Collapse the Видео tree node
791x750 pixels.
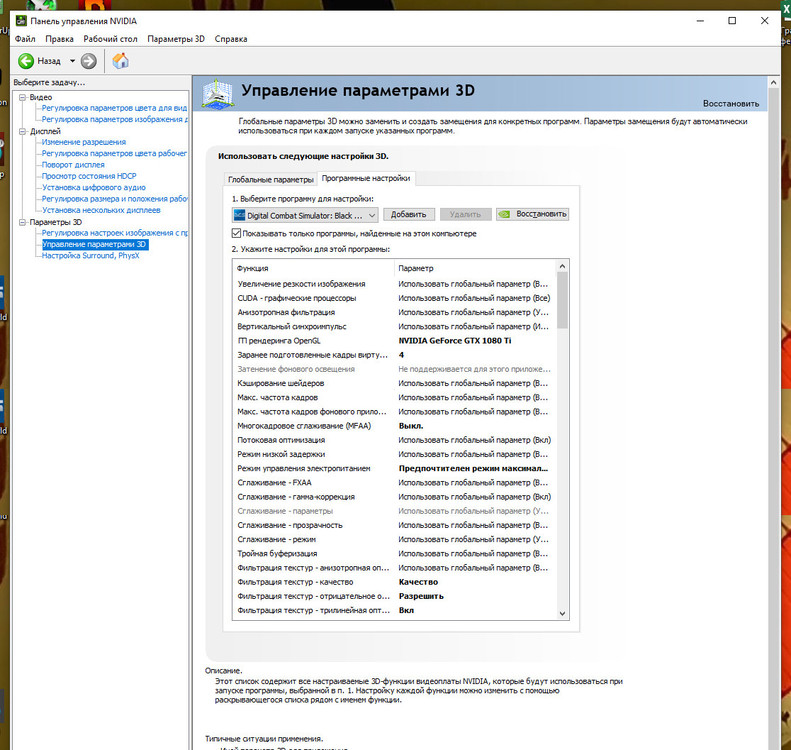tap(22, 97)
